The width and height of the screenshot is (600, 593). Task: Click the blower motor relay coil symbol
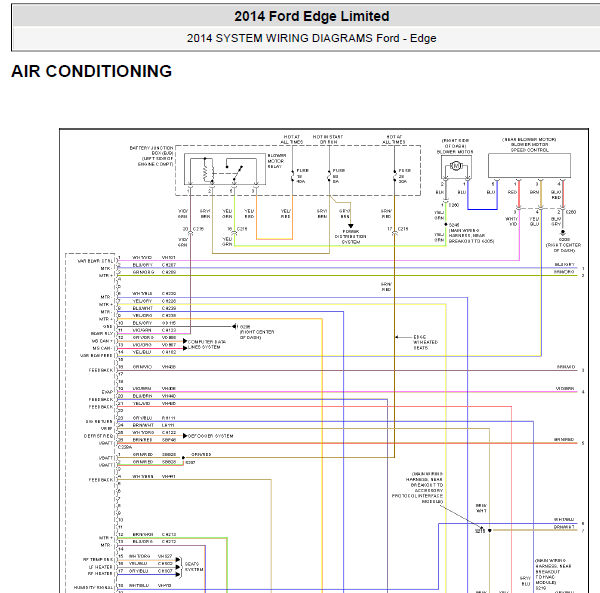pos(207,171)
